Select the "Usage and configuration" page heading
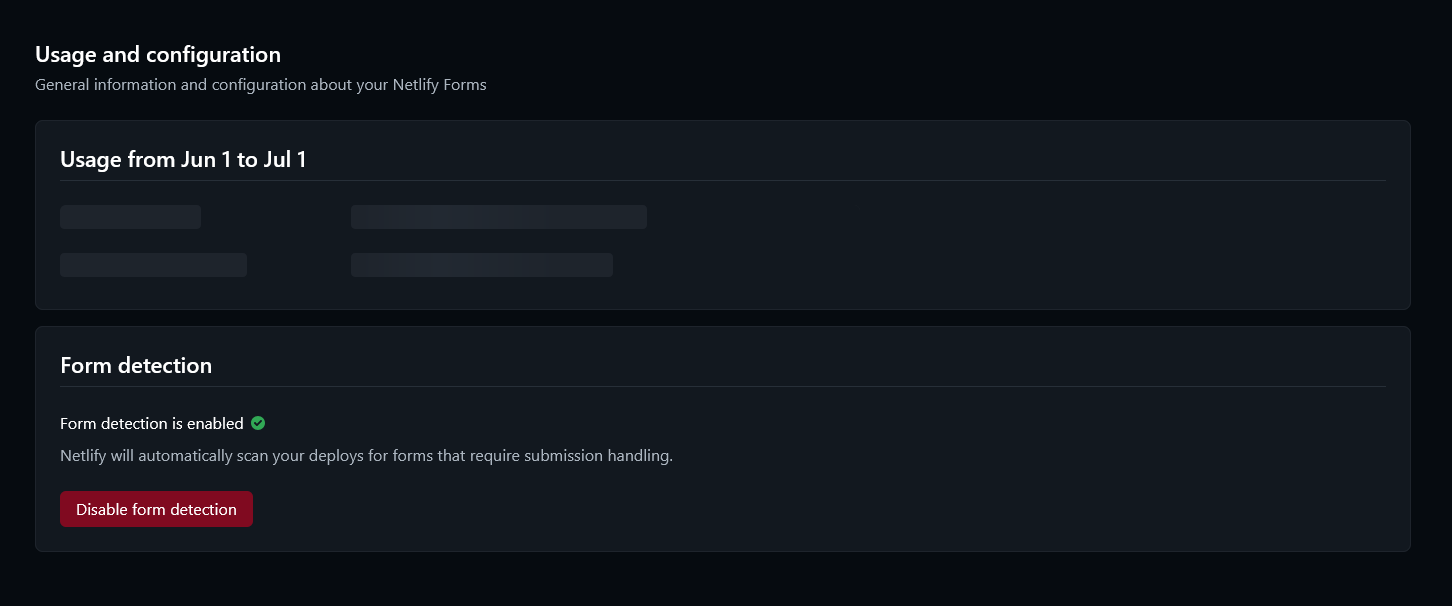Viewport: 1452px width, 606px height. (158, 54)
